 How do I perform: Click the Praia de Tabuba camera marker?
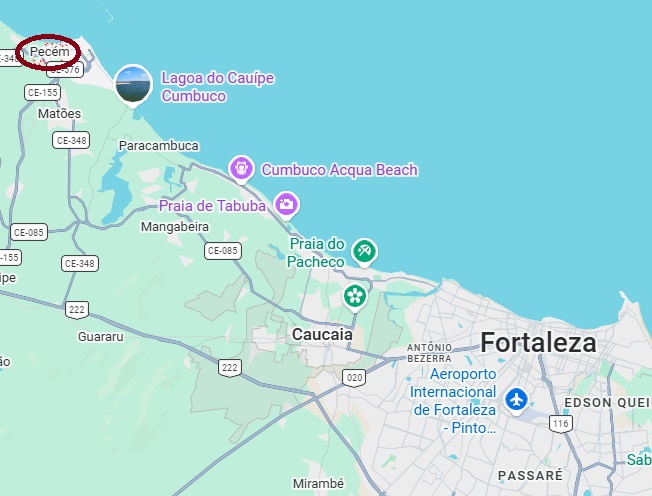(286, 205)
